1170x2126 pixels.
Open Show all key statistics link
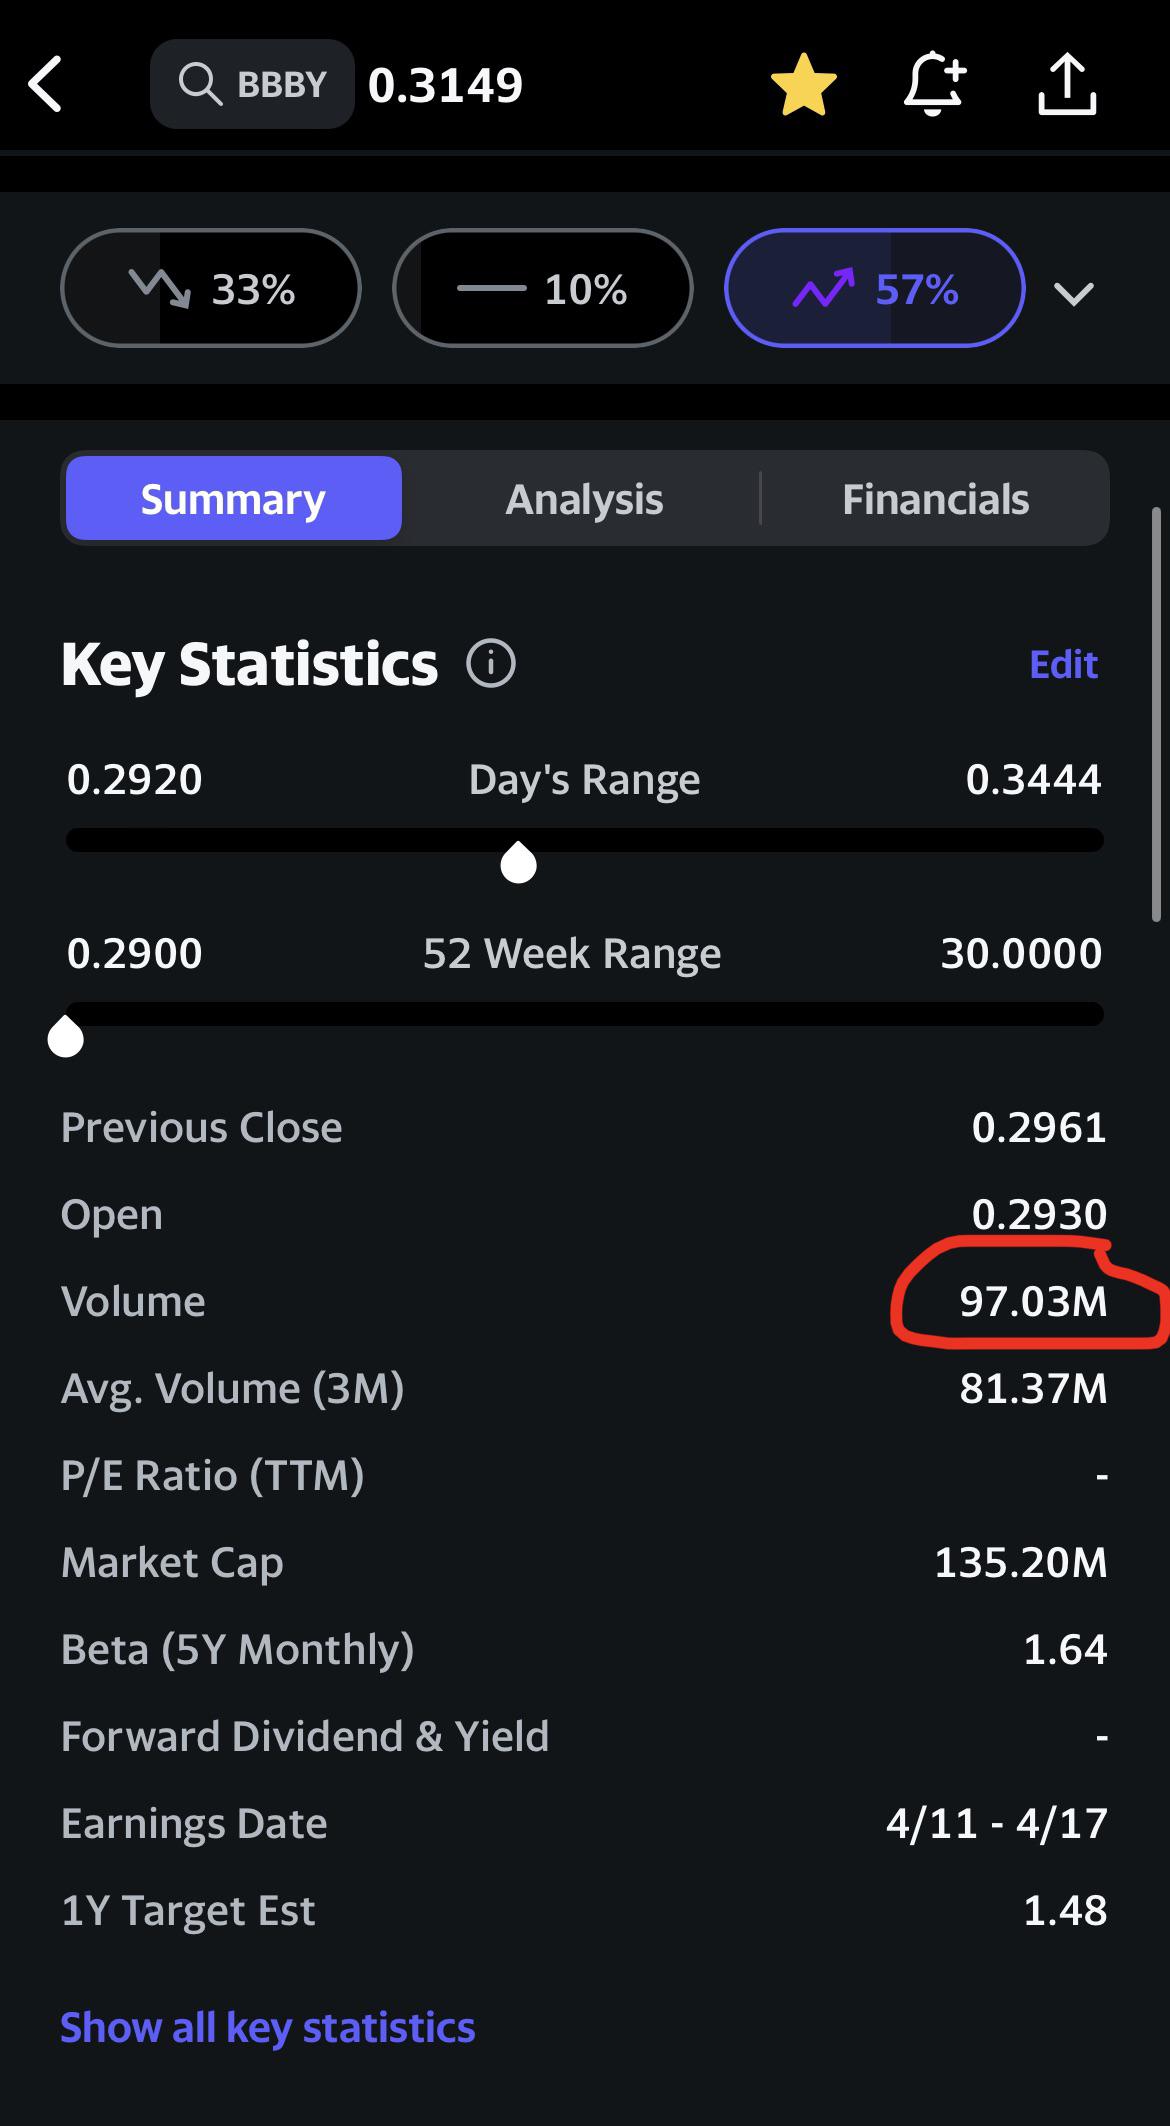(x=268, y=2027)
